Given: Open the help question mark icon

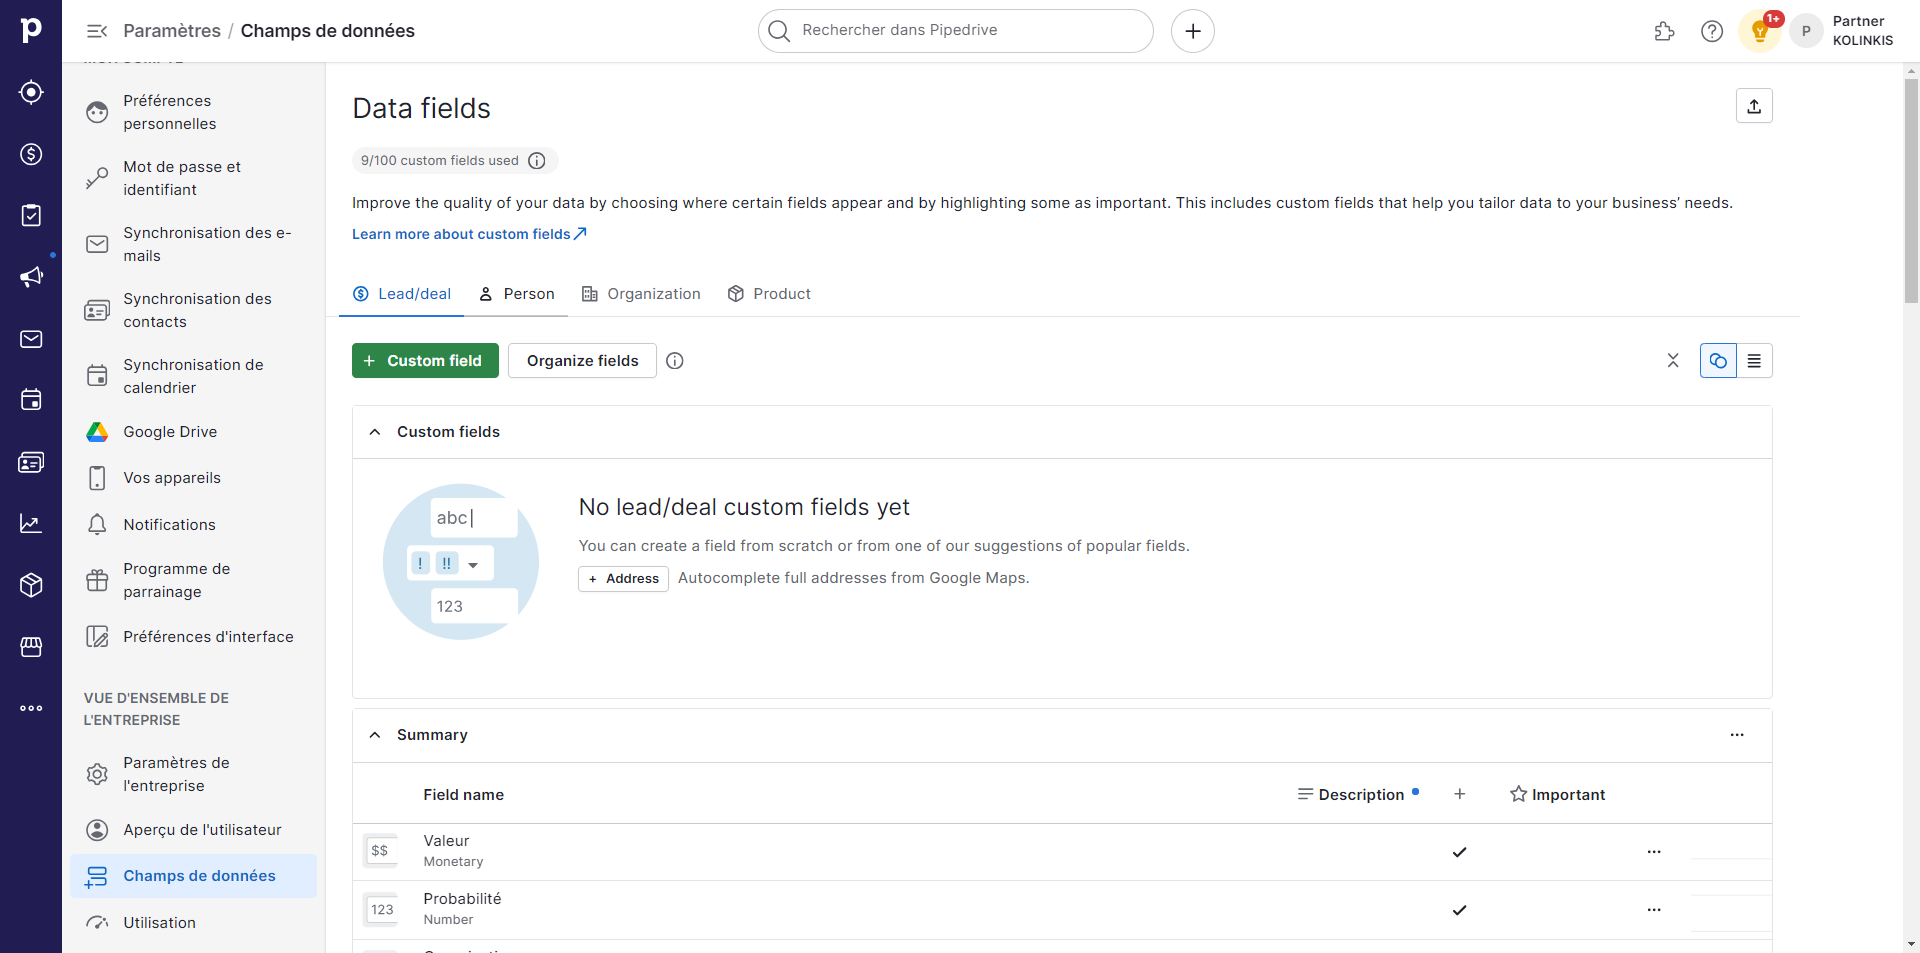Looking at the screenshot, I should [x=1712, y=31].
